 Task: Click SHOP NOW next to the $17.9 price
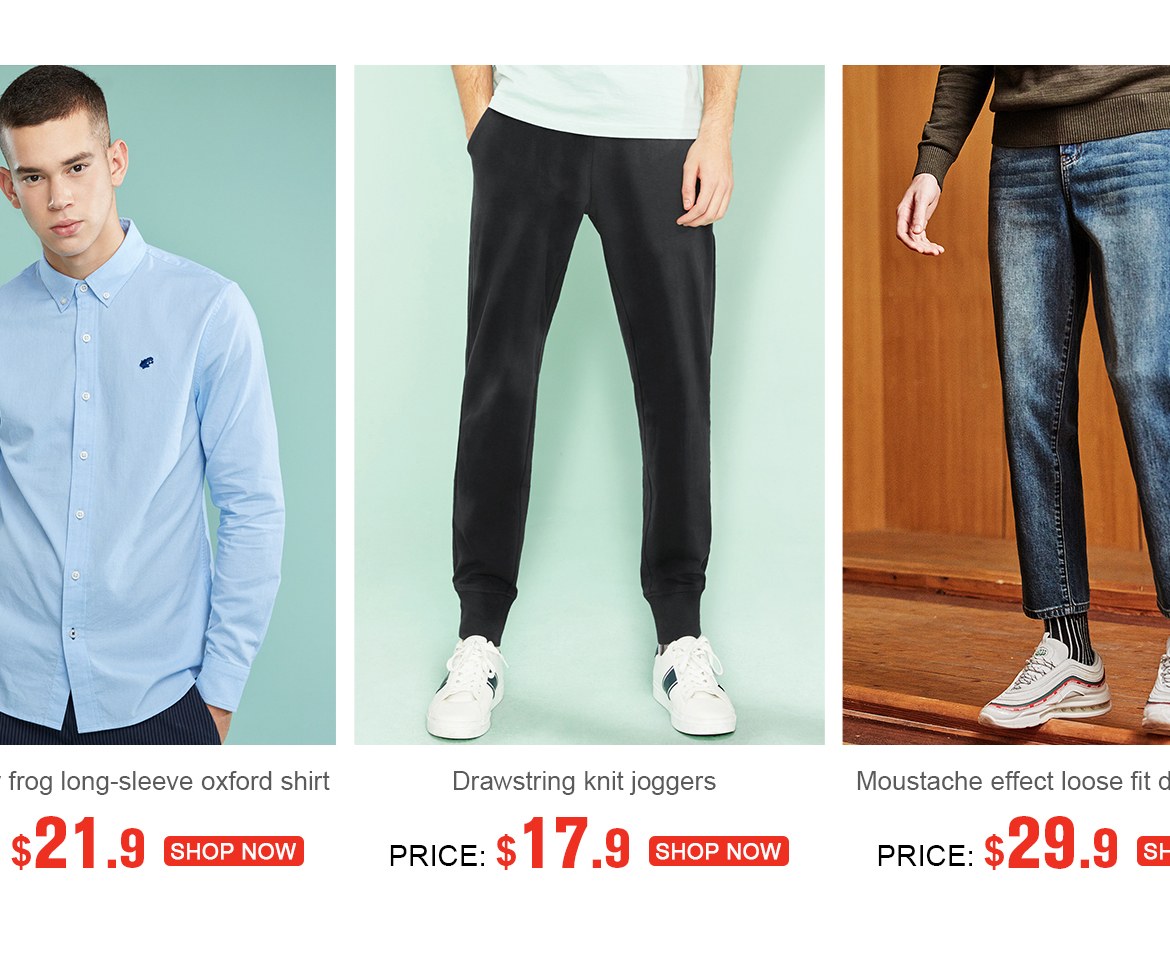click(719, 851)
